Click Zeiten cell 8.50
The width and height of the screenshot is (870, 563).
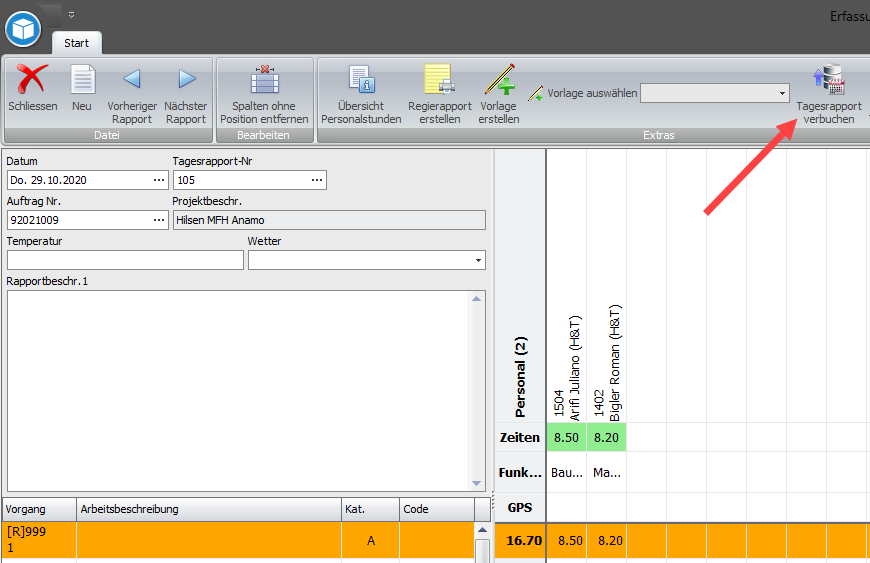pyautogui.click(x=566, y=437)
